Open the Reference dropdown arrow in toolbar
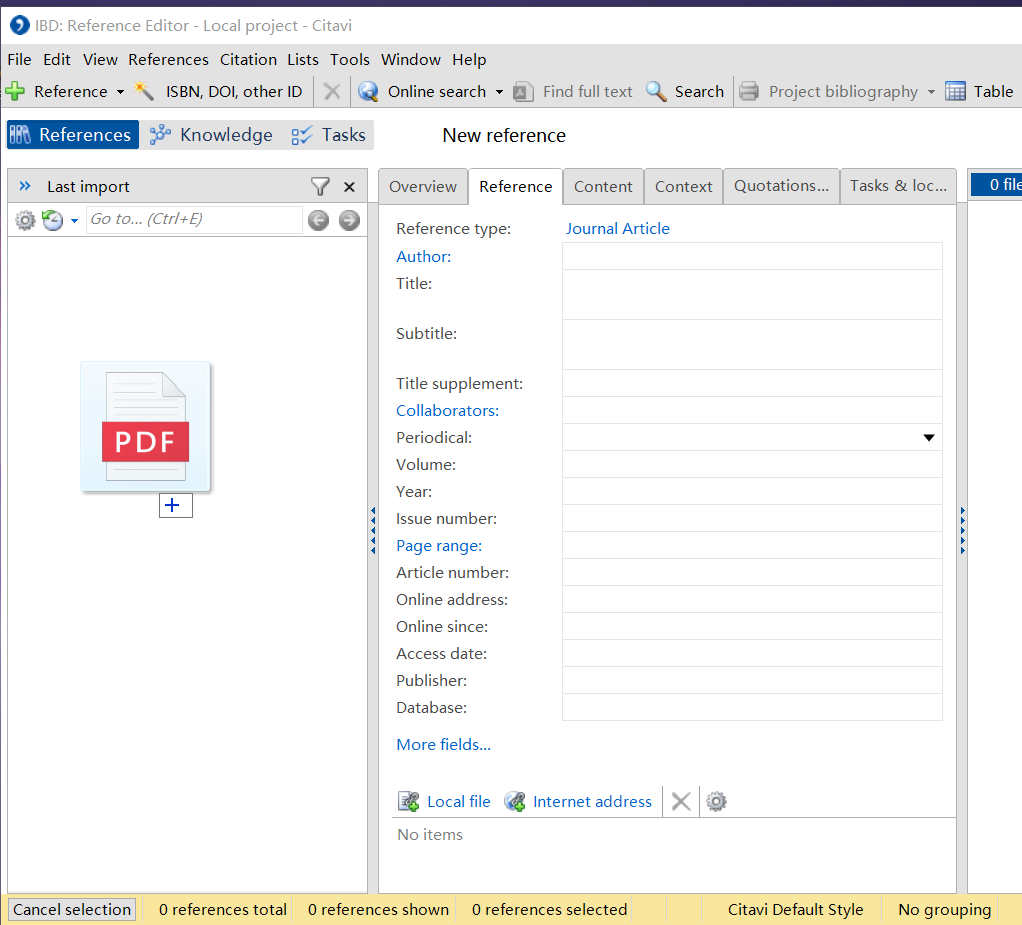The image size is (1022, 925). [120, 92]
